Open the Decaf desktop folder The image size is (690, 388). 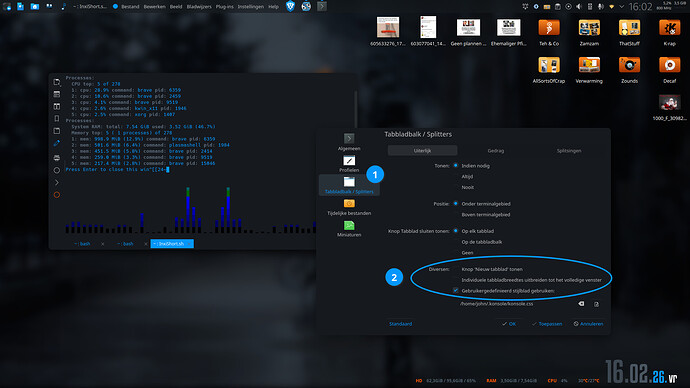(669, 70)
